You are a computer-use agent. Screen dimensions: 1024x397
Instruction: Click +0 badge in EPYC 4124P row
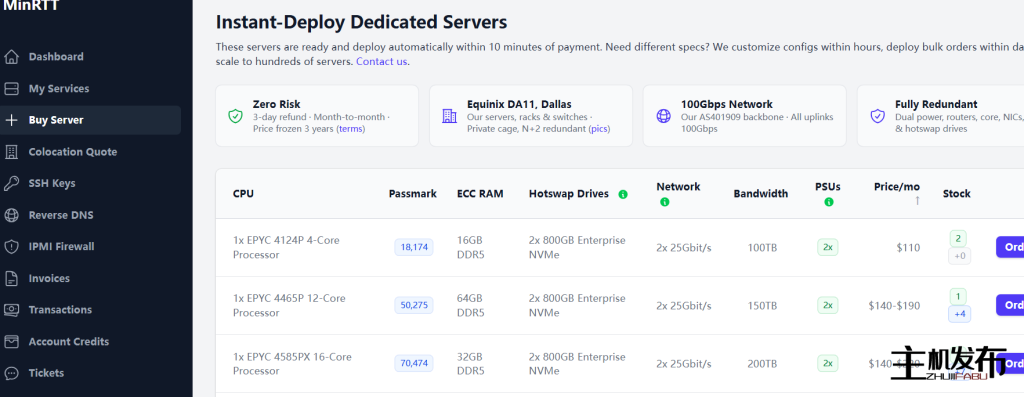point(960,257)
